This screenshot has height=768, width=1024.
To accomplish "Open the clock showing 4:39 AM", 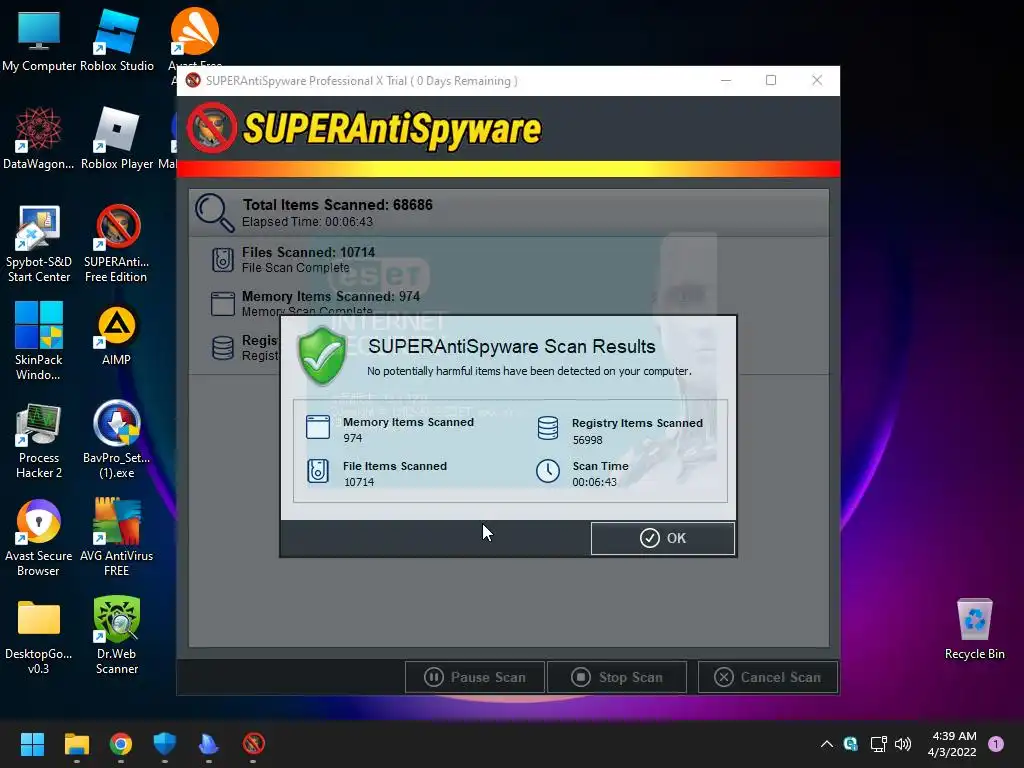I will pyautogui.click(x=953, y=744).
